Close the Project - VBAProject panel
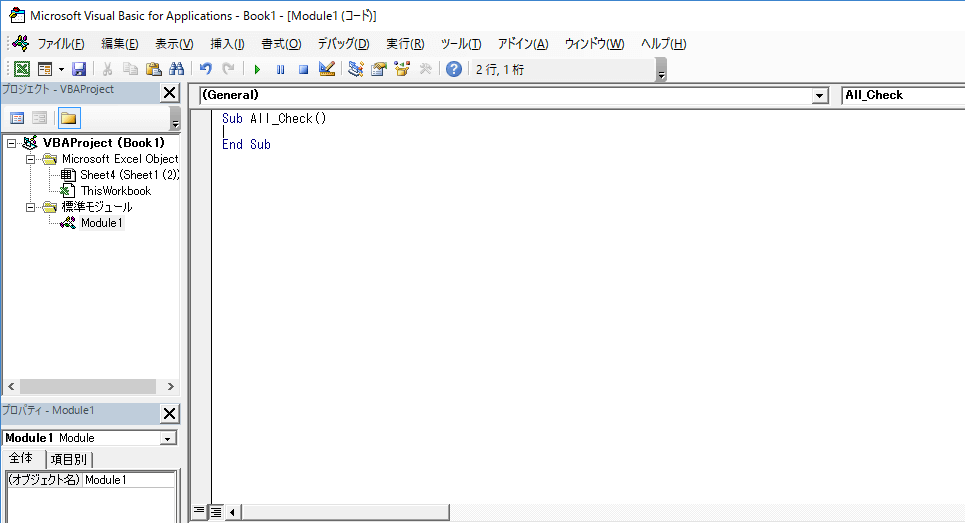The width and height of the screenshot is (965, 523). pyautogui.click(x=169, y=93)
